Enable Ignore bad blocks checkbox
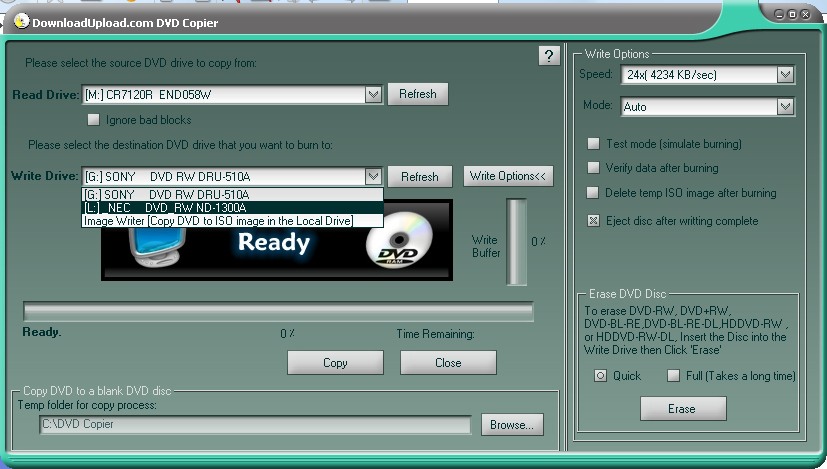 point(93,120)
